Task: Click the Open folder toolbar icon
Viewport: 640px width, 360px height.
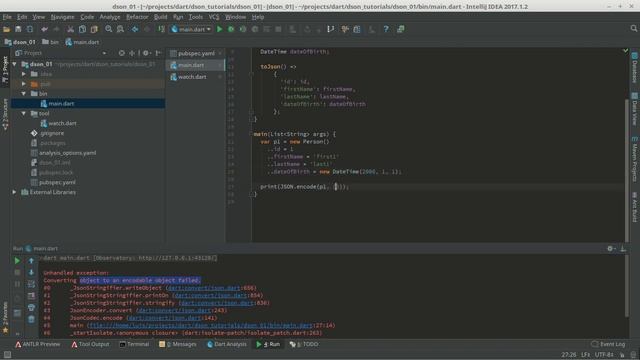Action: point(7,29)
